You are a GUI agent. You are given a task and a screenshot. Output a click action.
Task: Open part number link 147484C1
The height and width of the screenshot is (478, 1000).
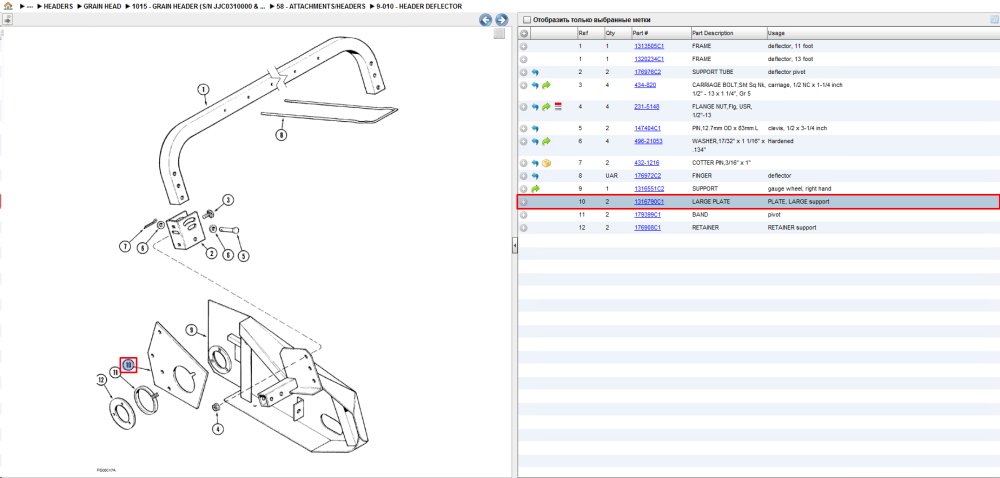coord(647,129)
